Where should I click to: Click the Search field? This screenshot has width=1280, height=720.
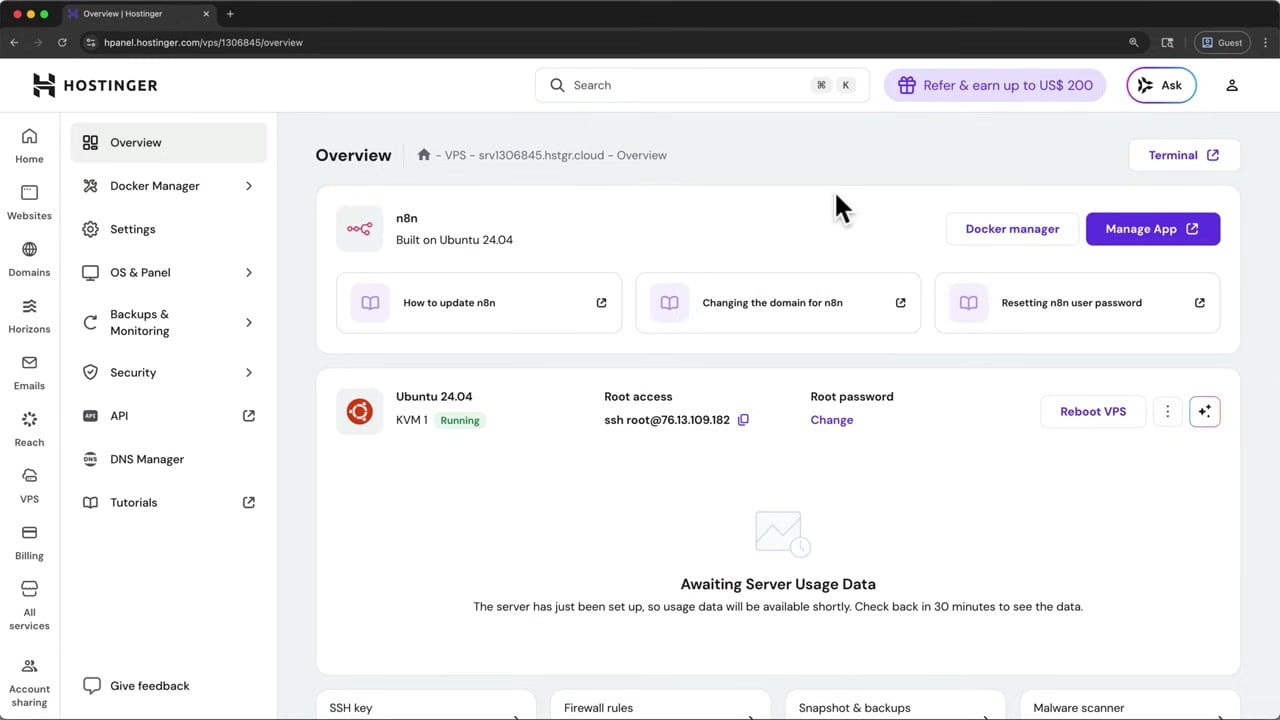pos(702,85)
